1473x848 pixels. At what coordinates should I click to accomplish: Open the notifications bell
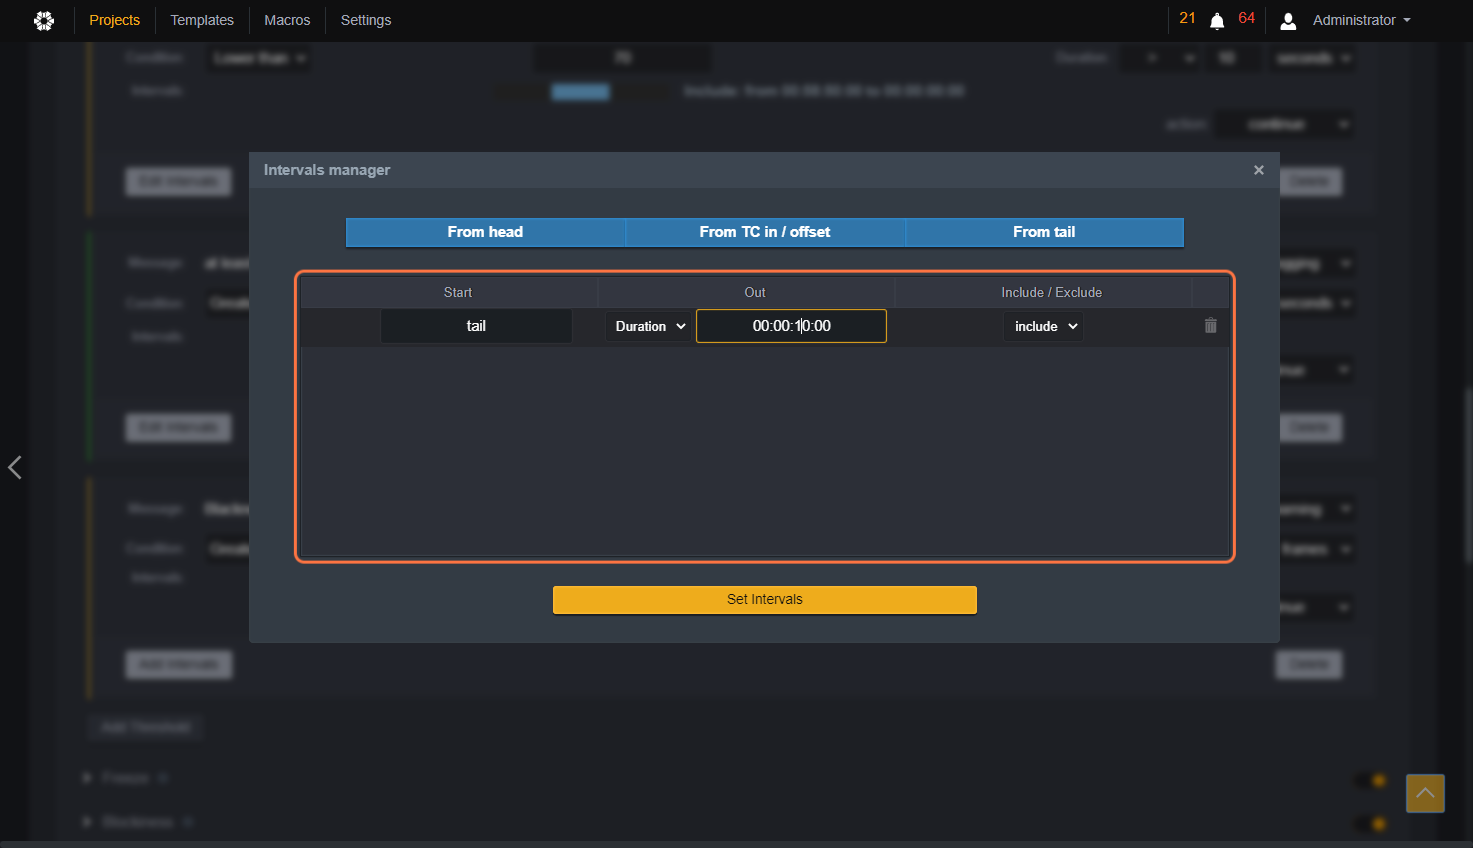pos(1217,21)
